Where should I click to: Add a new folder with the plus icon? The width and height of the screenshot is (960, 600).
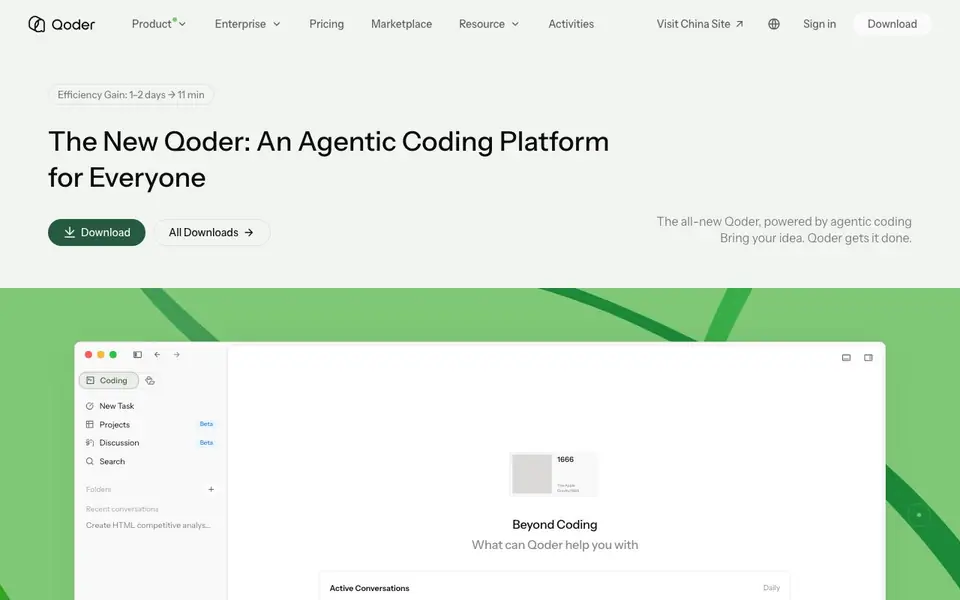click(211, 489)
